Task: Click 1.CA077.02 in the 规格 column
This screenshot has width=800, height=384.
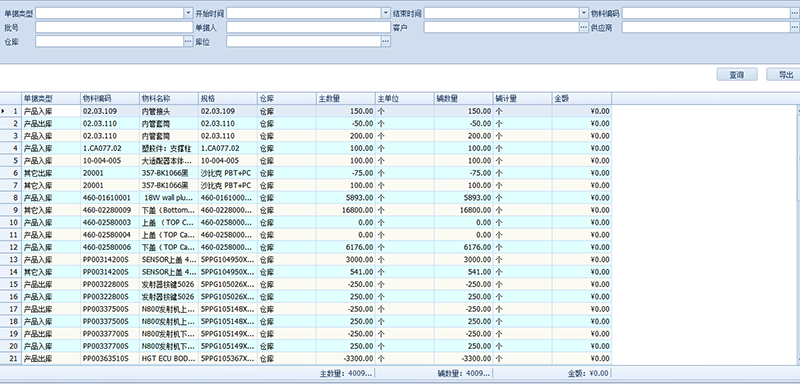Action: point(228,148)
